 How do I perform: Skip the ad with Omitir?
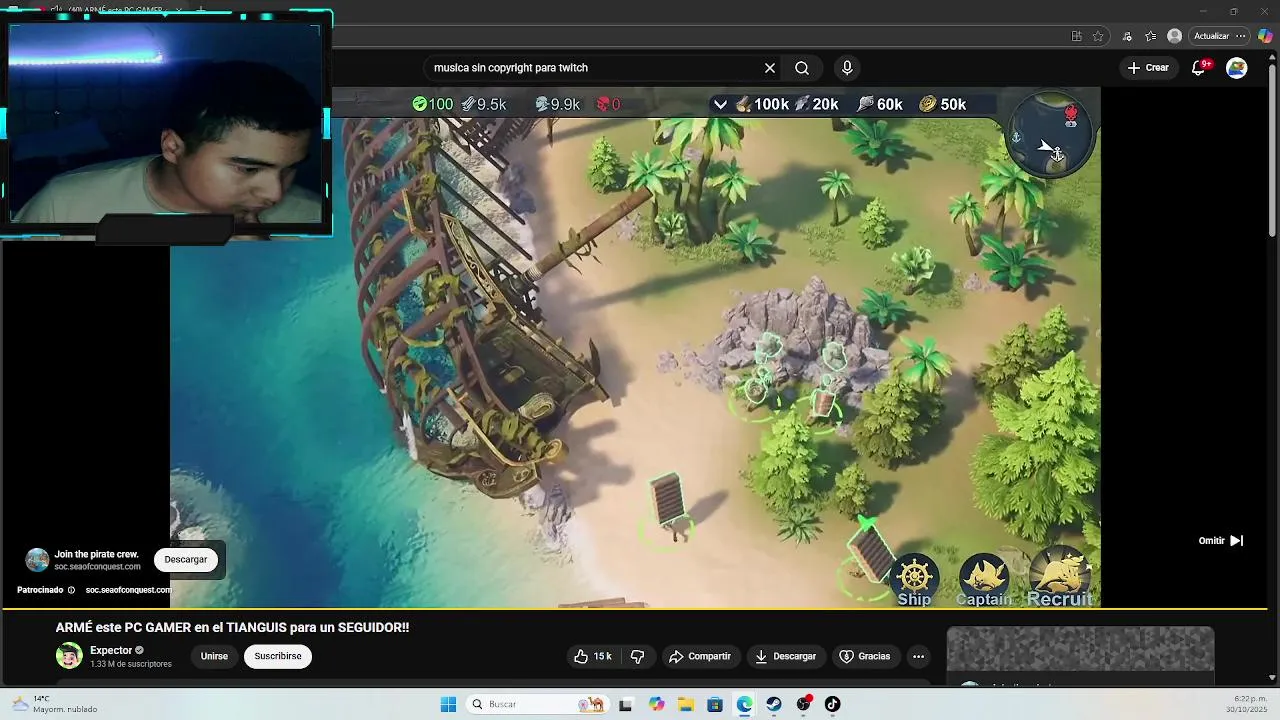(1220, 540)
